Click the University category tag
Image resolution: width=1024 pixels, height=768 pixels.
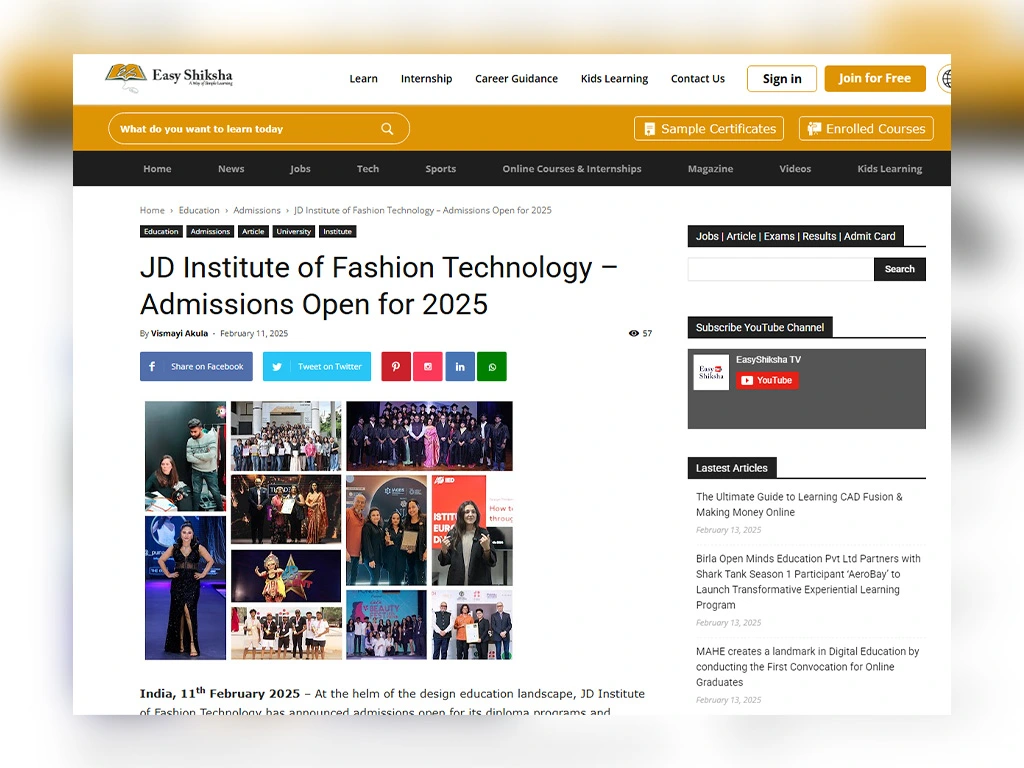293,231
